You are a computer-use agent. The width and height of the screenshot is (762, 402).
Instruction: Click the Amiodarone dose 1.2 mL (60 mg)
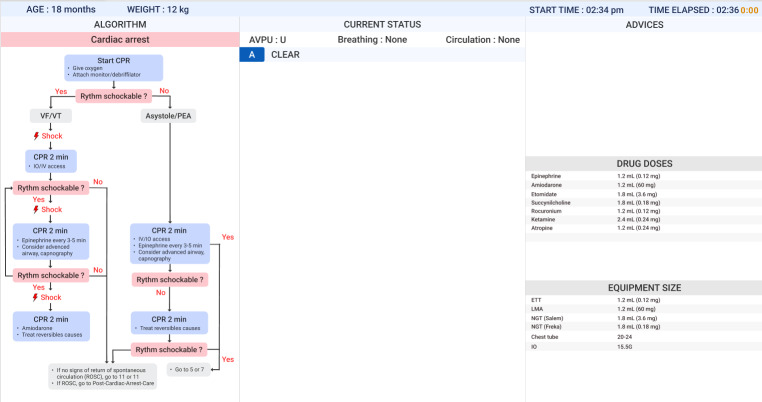[636, 185]
